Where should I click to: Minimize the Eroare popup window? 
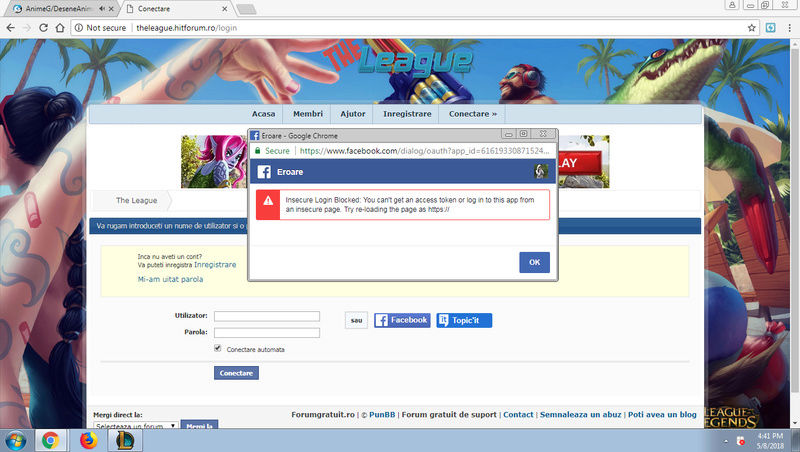point(508,134)
